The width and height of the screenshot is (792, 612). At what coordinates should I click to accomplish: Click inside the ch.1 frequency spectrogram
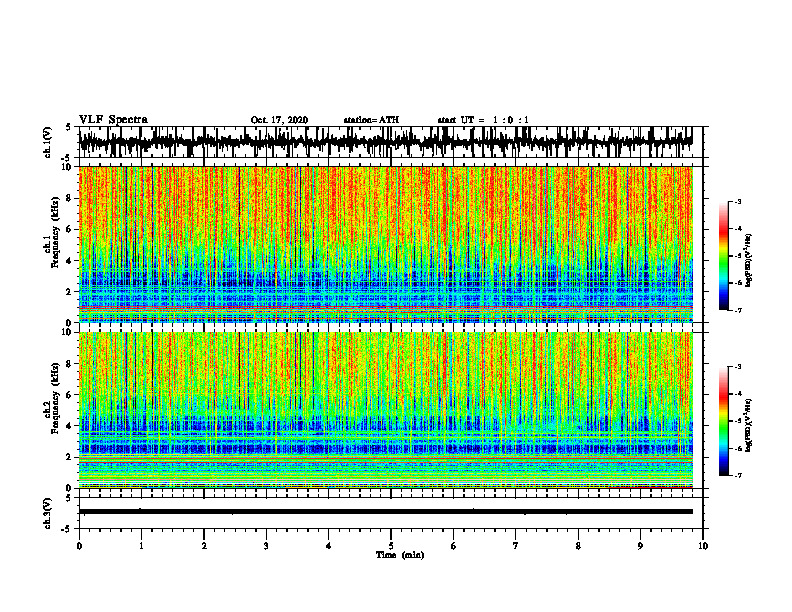[385, 244]
